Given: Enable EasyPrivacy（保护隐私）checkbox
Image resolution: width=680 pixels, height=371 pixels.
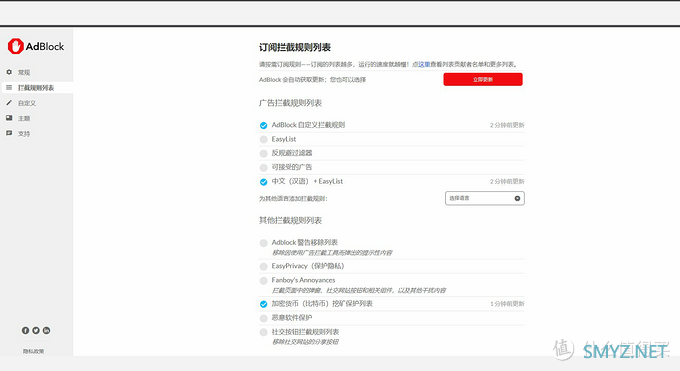Looking at the screenshot, I should click(263, 266).
